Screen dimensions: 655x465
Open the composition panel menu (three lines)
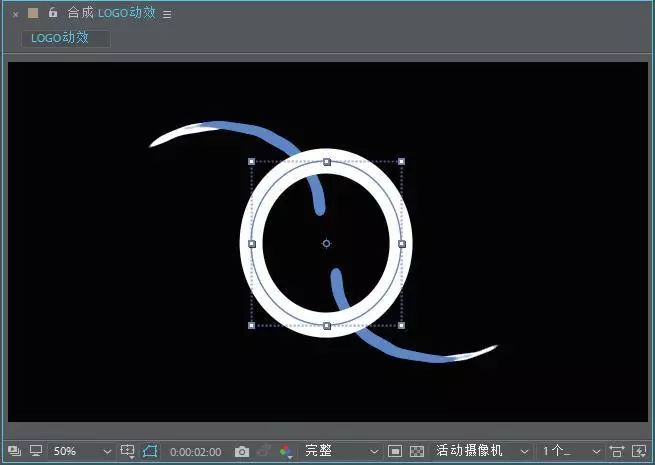click(x=167, y=15)
